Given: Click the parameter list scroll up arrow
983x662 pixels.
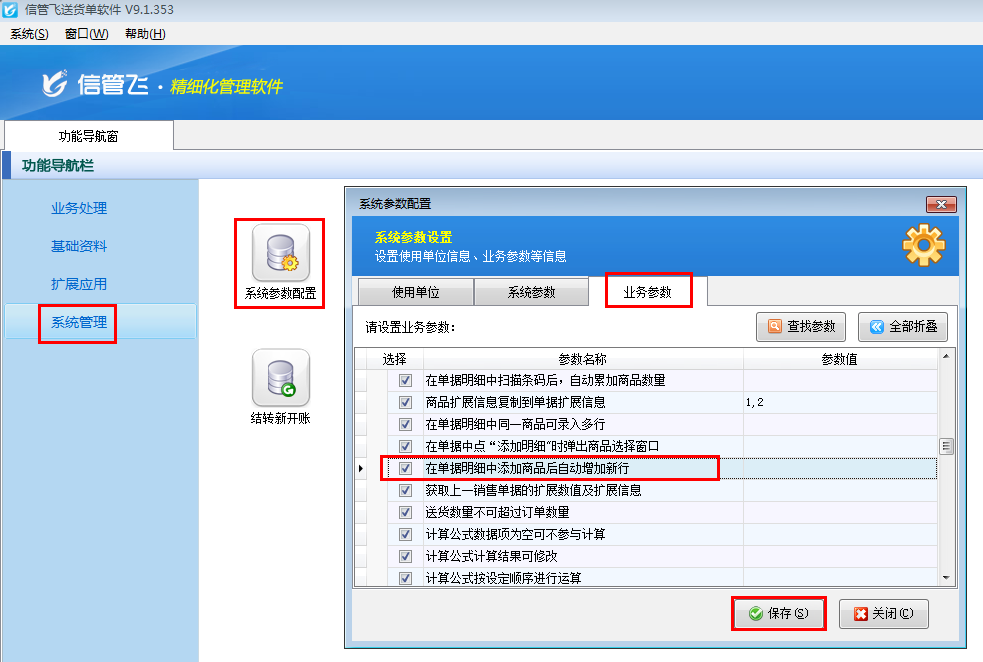Looking at the screenshot, I should click(x=946, y=356).
